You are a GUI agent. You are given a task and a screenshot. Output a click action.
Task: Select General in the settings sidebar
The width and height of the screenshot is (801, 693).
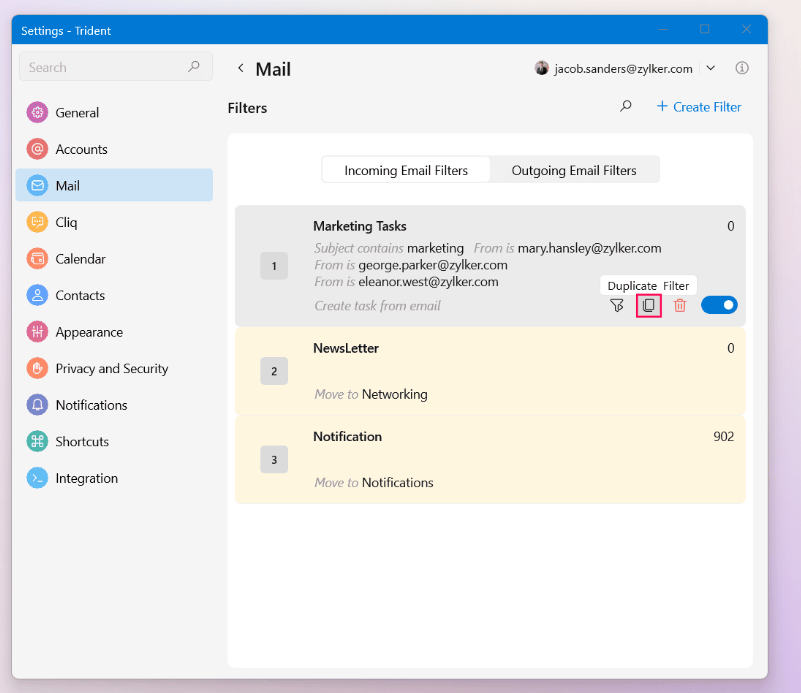(114, 112)
